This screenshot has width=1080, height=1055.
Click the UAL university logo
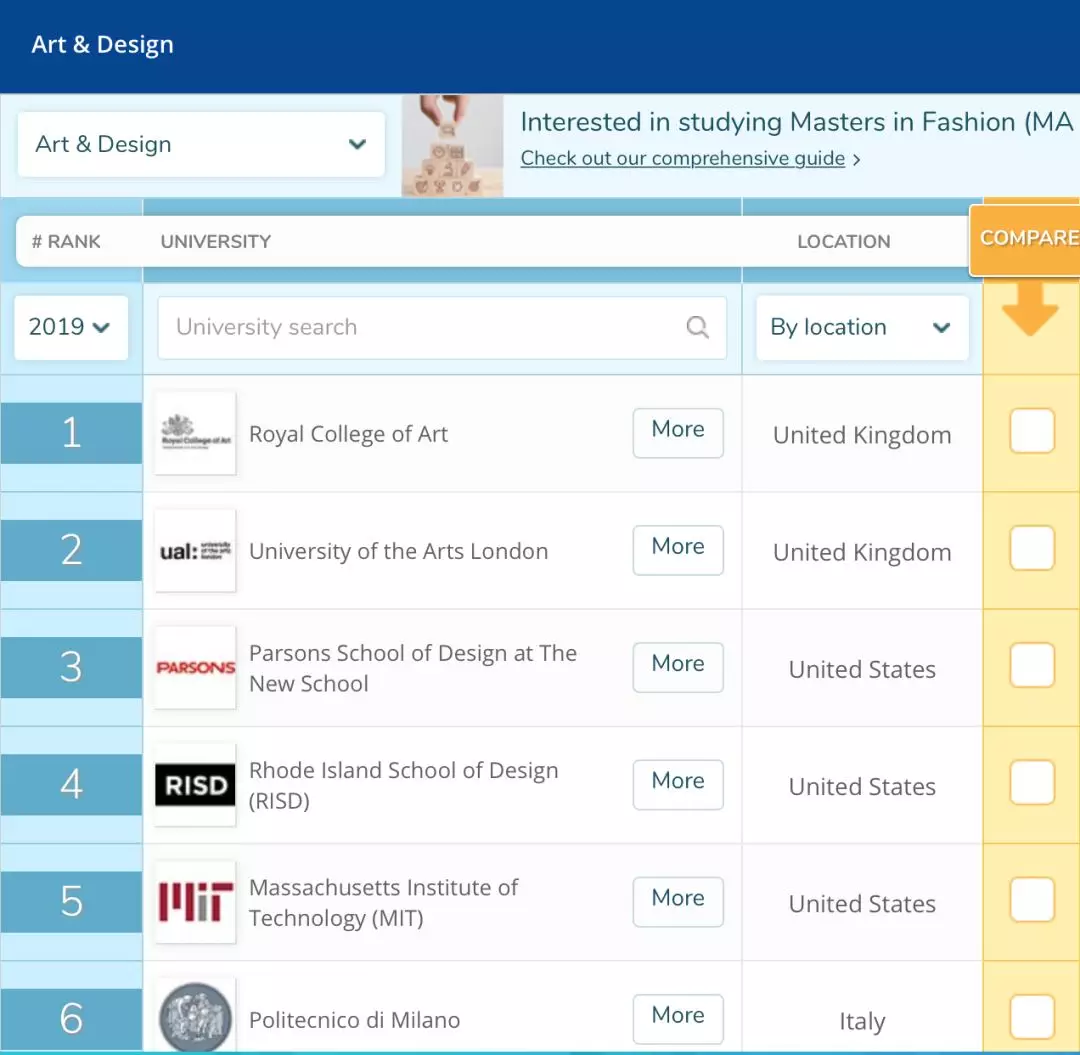196,550
